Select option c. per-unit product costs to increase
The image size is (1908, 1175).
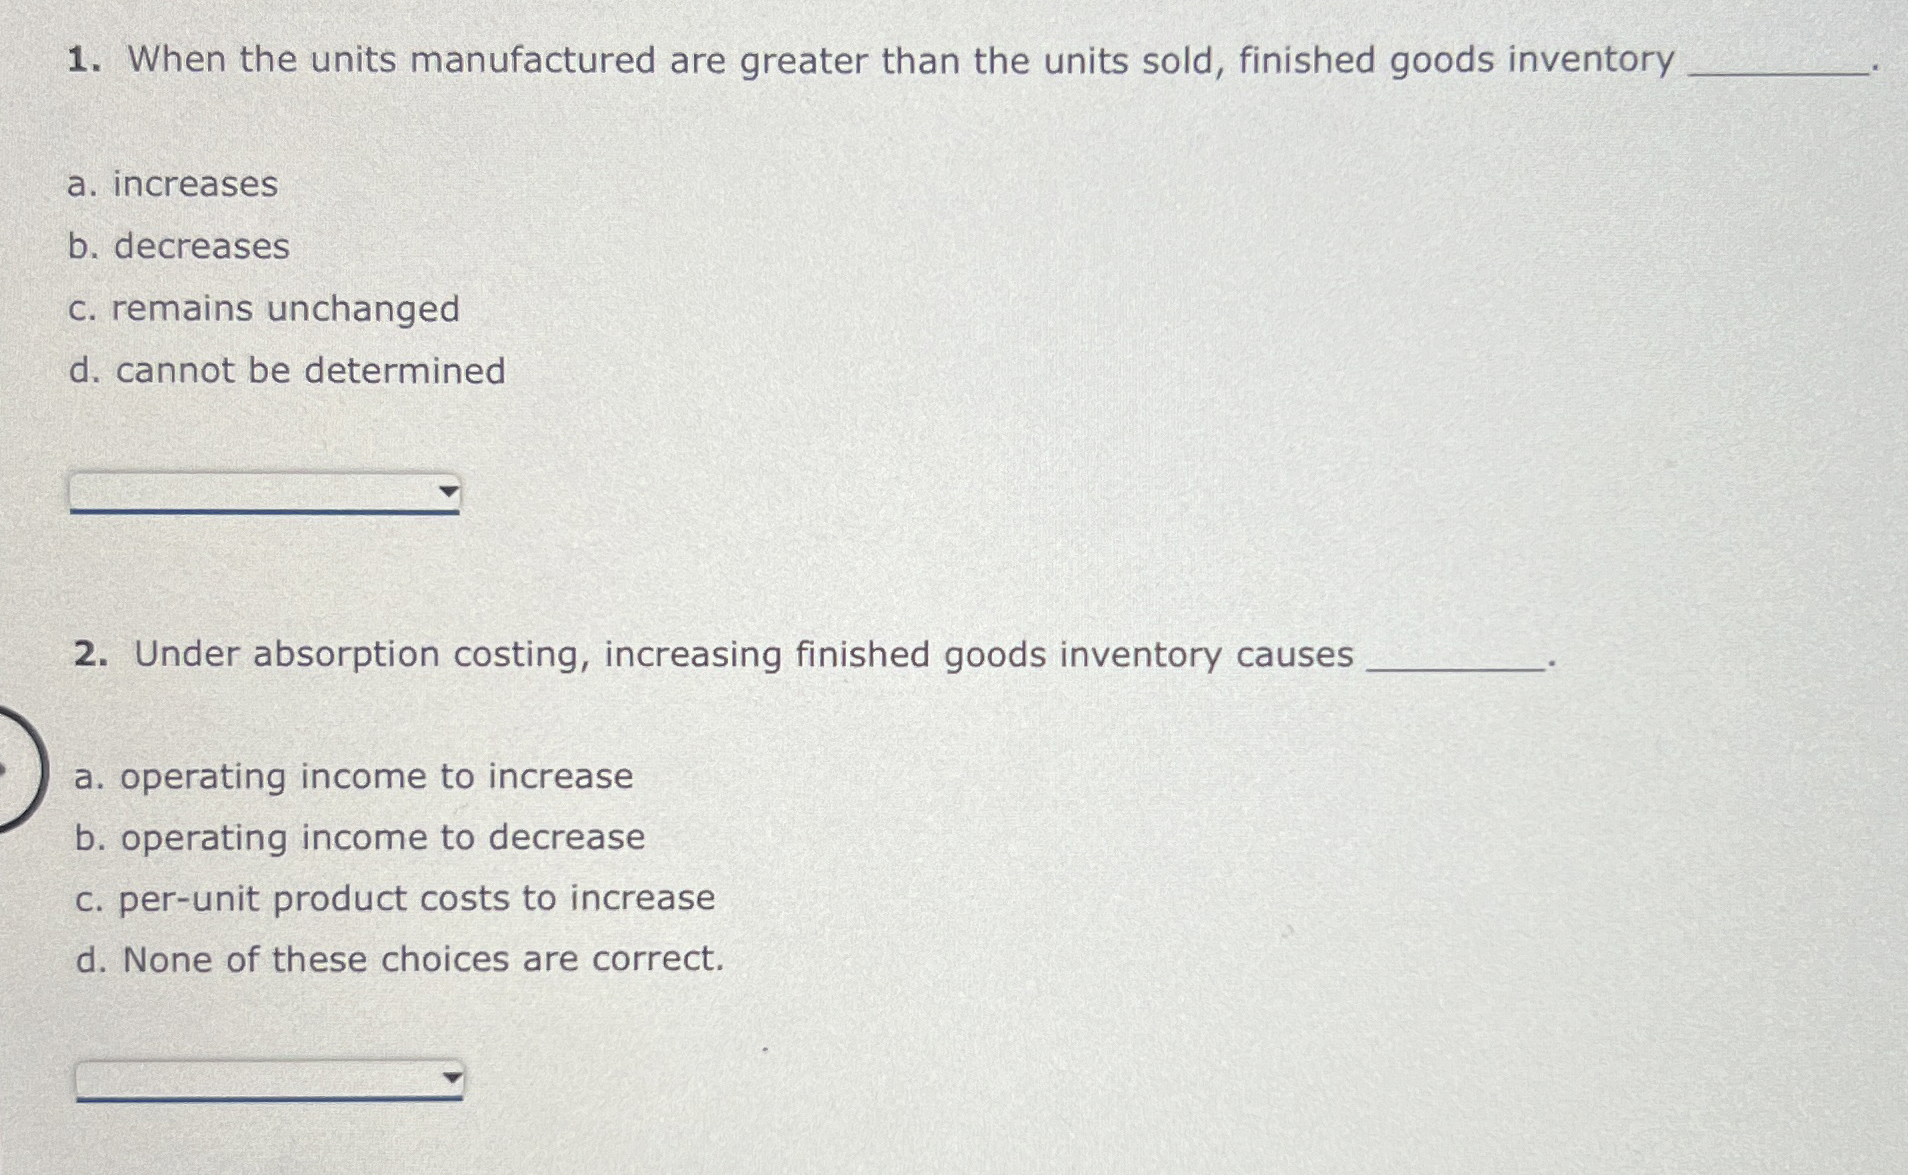(395, 898)
